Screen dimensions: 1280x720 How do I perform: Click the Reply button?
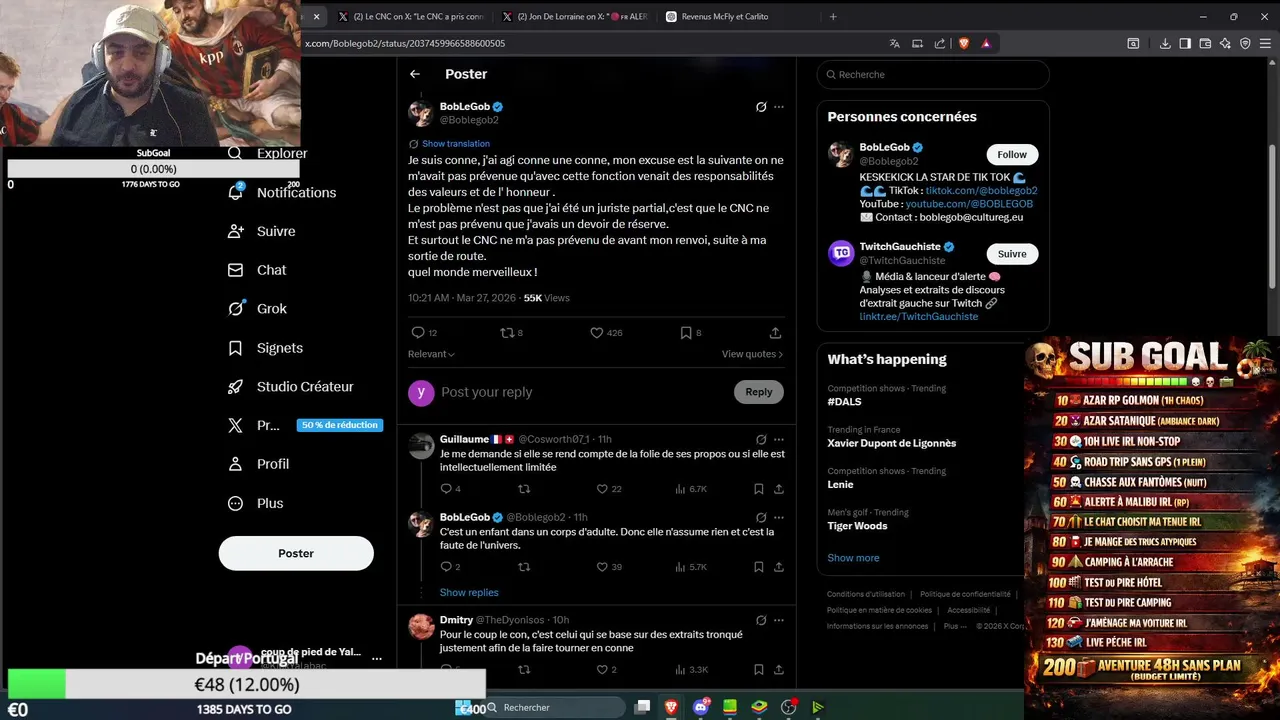[x=759, y=392]
